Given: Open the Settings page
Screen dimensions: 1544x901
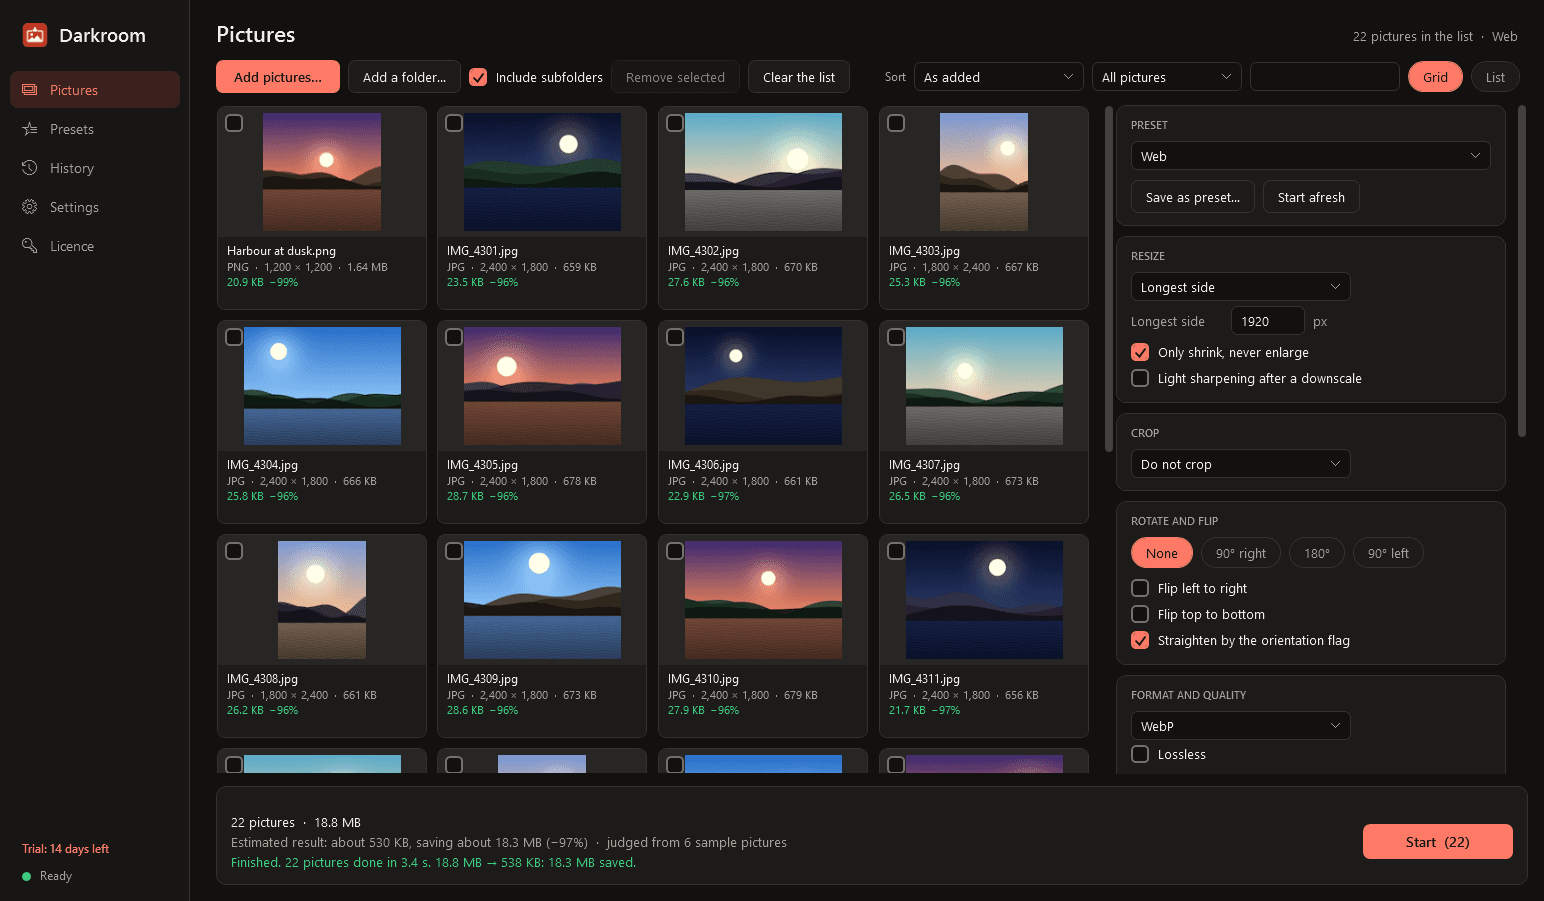Looking at the screenshot, I should (95, 207).
